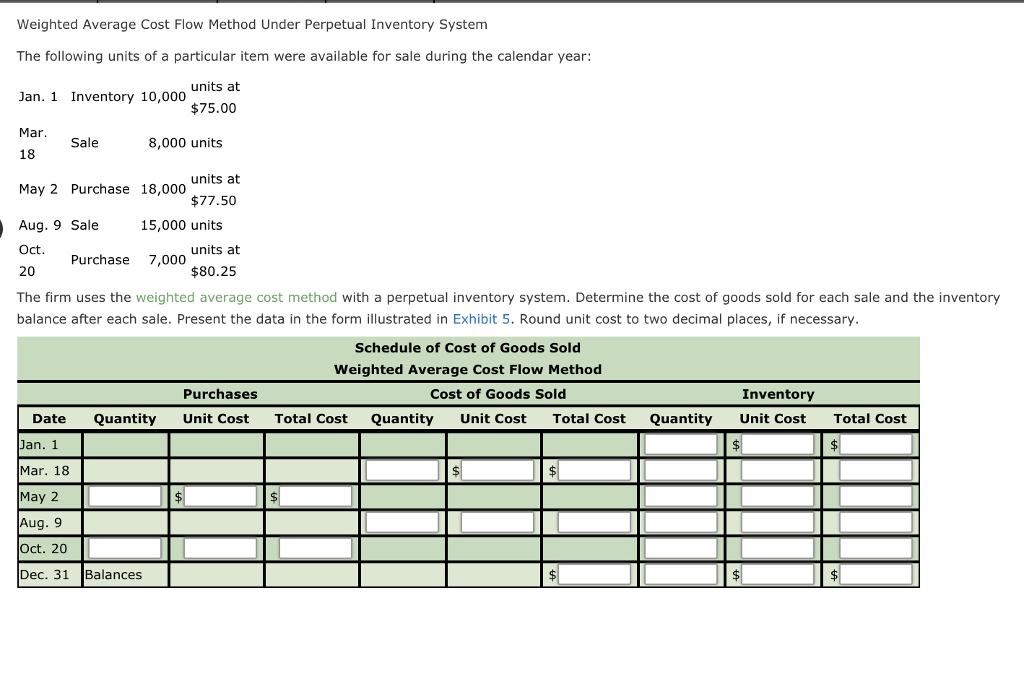The height and width of the screenshot is (676, 1024).
Task: Click the Oct. 20 Purchases Quantity field
Action: 125,547
